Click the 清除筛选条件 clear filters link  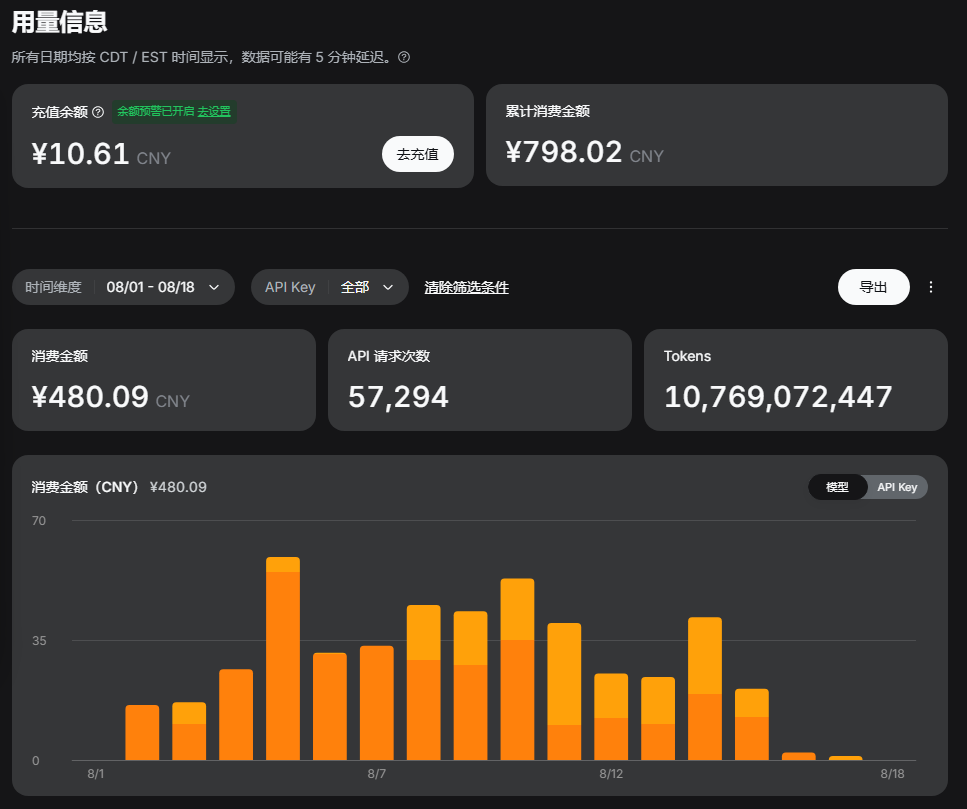pos(466,287)
